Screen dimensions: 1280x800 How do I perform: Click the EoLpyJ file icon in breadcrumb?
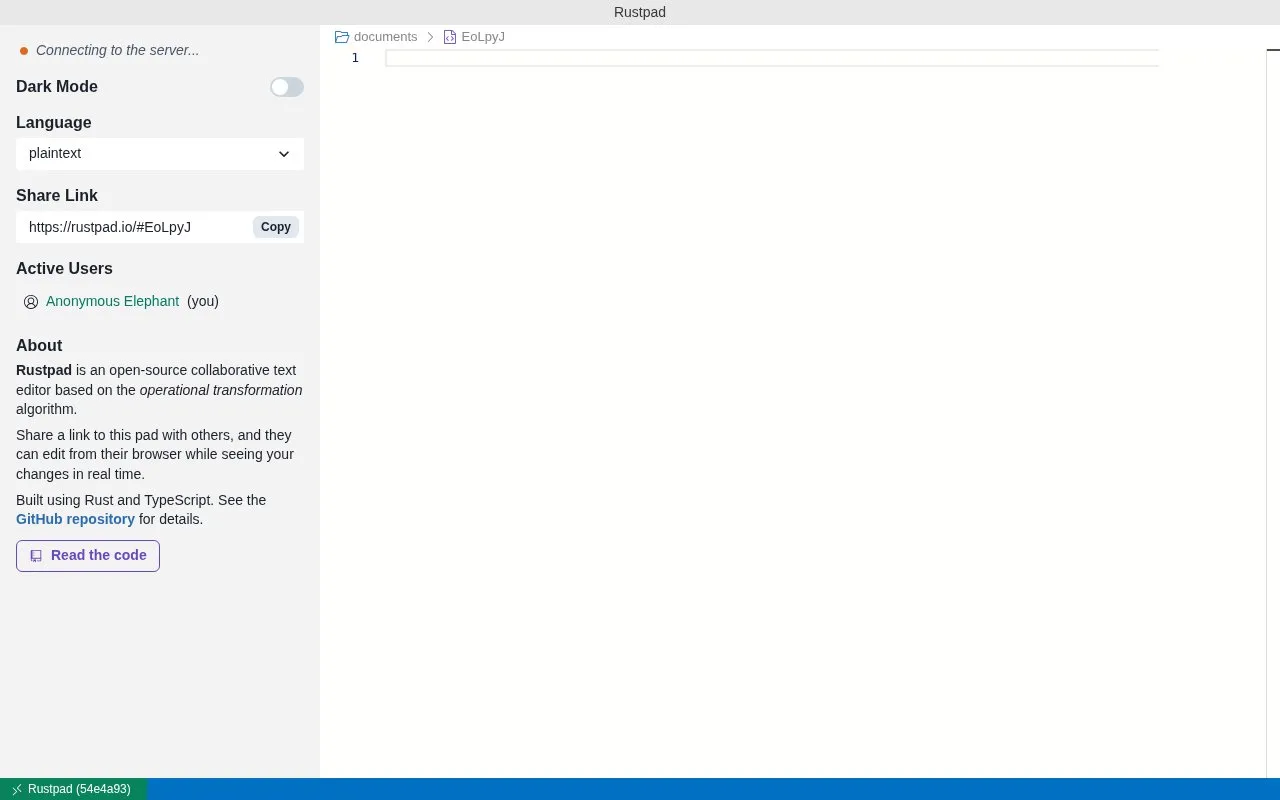450,37
